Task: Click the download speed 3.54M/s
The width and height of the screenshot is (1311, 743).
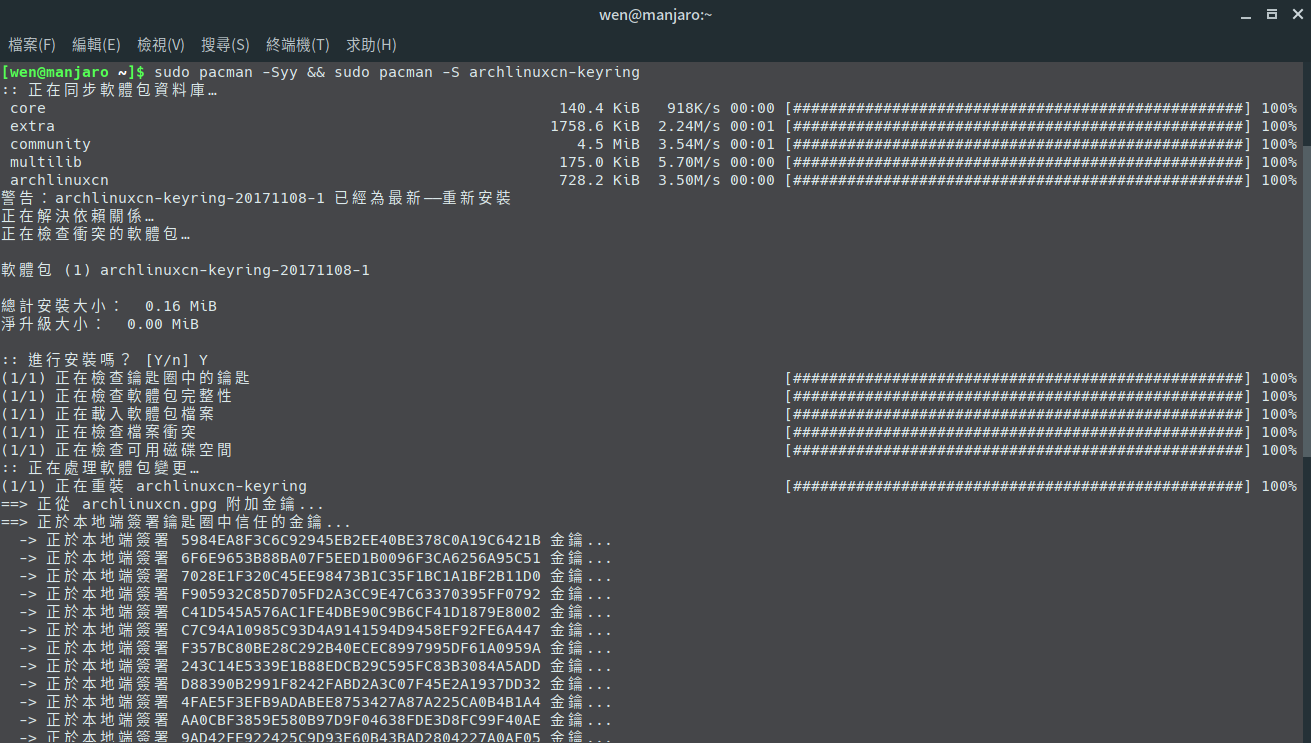Action: (689, 144)
